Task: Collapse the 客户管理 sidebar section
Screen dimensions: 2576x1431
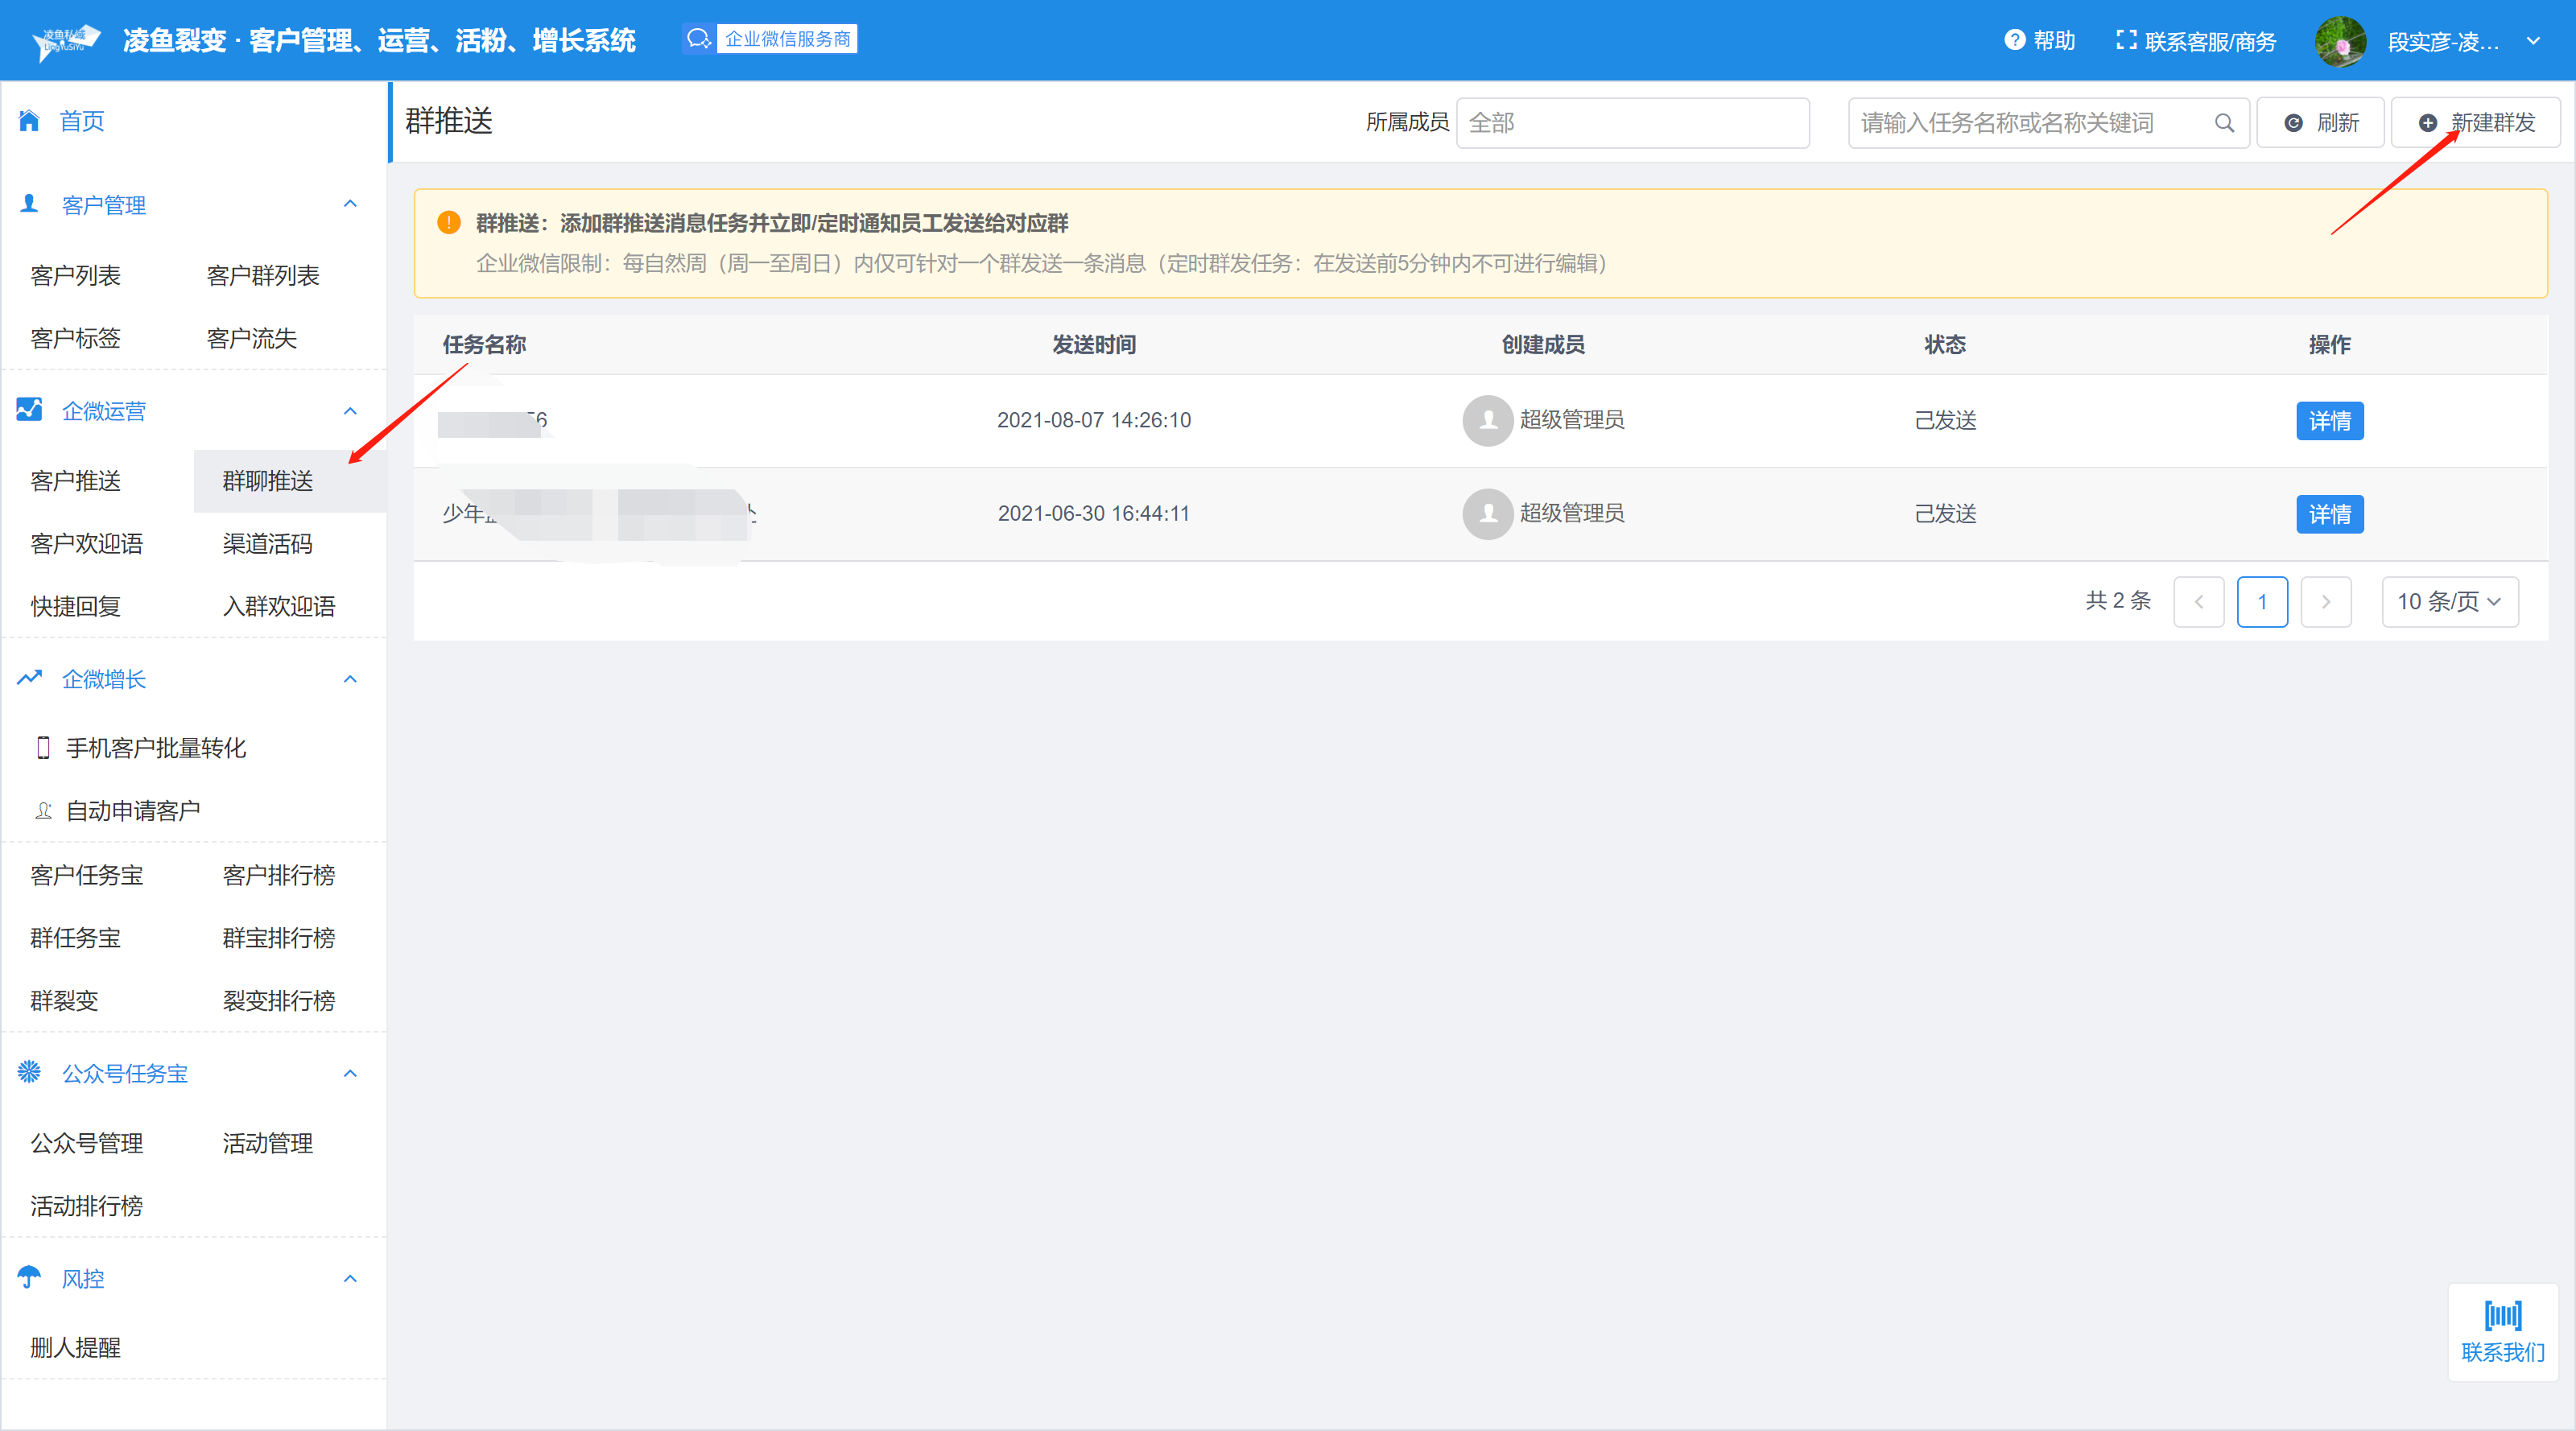Action: (x=350, y=204)
